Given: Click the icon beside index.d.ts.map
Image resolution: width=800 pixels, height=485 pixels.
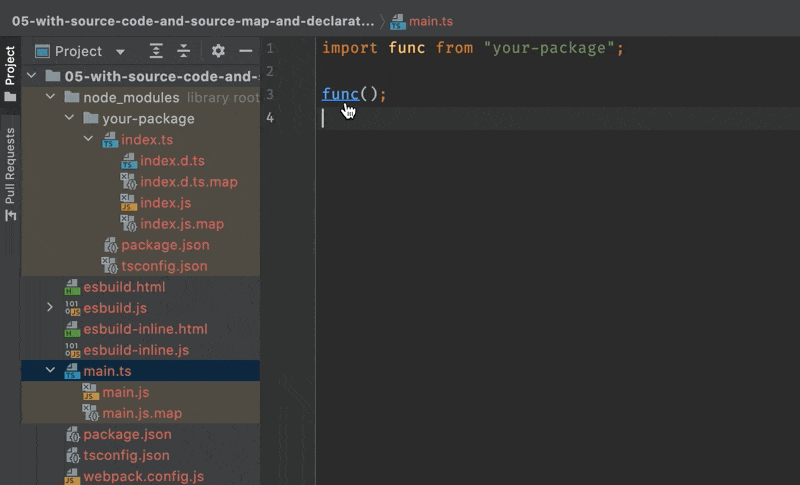Looking at the screenshot, I should pyautogui.click(x=129, y=182).
